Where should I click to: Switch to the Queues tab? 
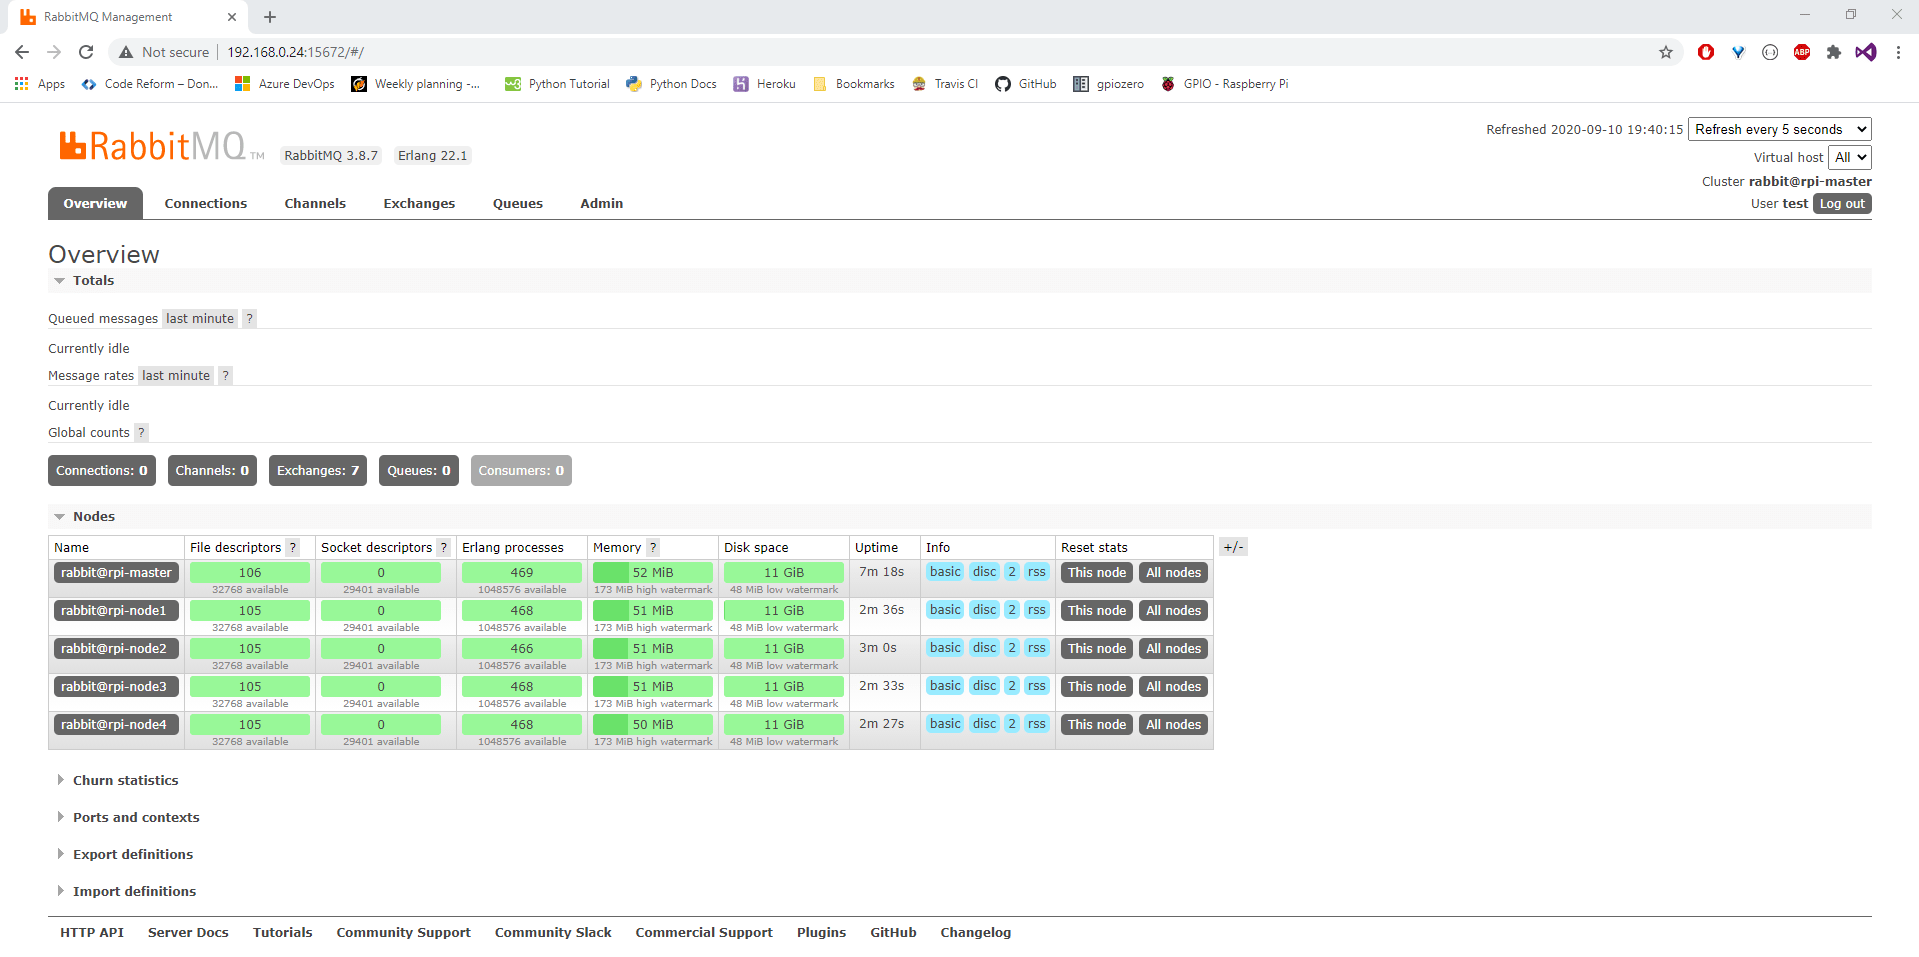tap(518, 204)
